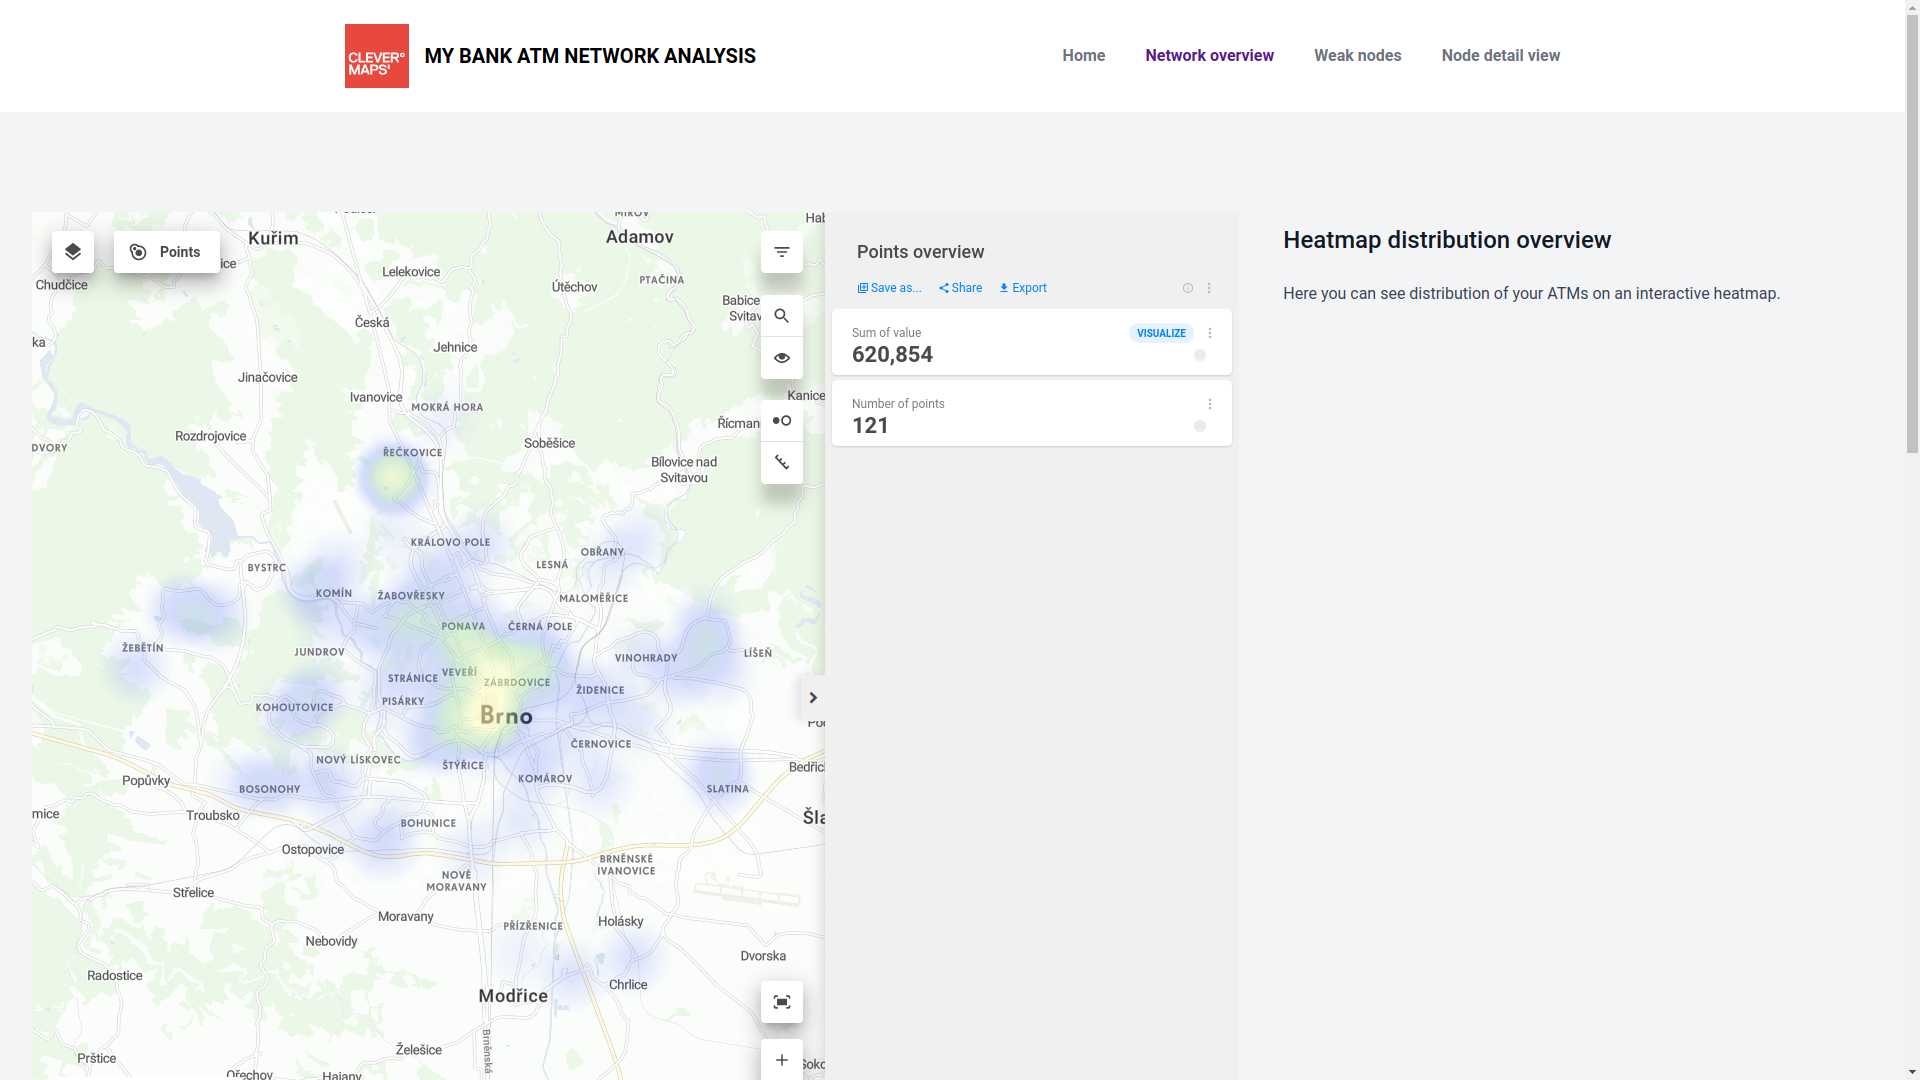1920x1080 pixels.
Task: Zoom in with the plus button
Action: coord(781,1060)
